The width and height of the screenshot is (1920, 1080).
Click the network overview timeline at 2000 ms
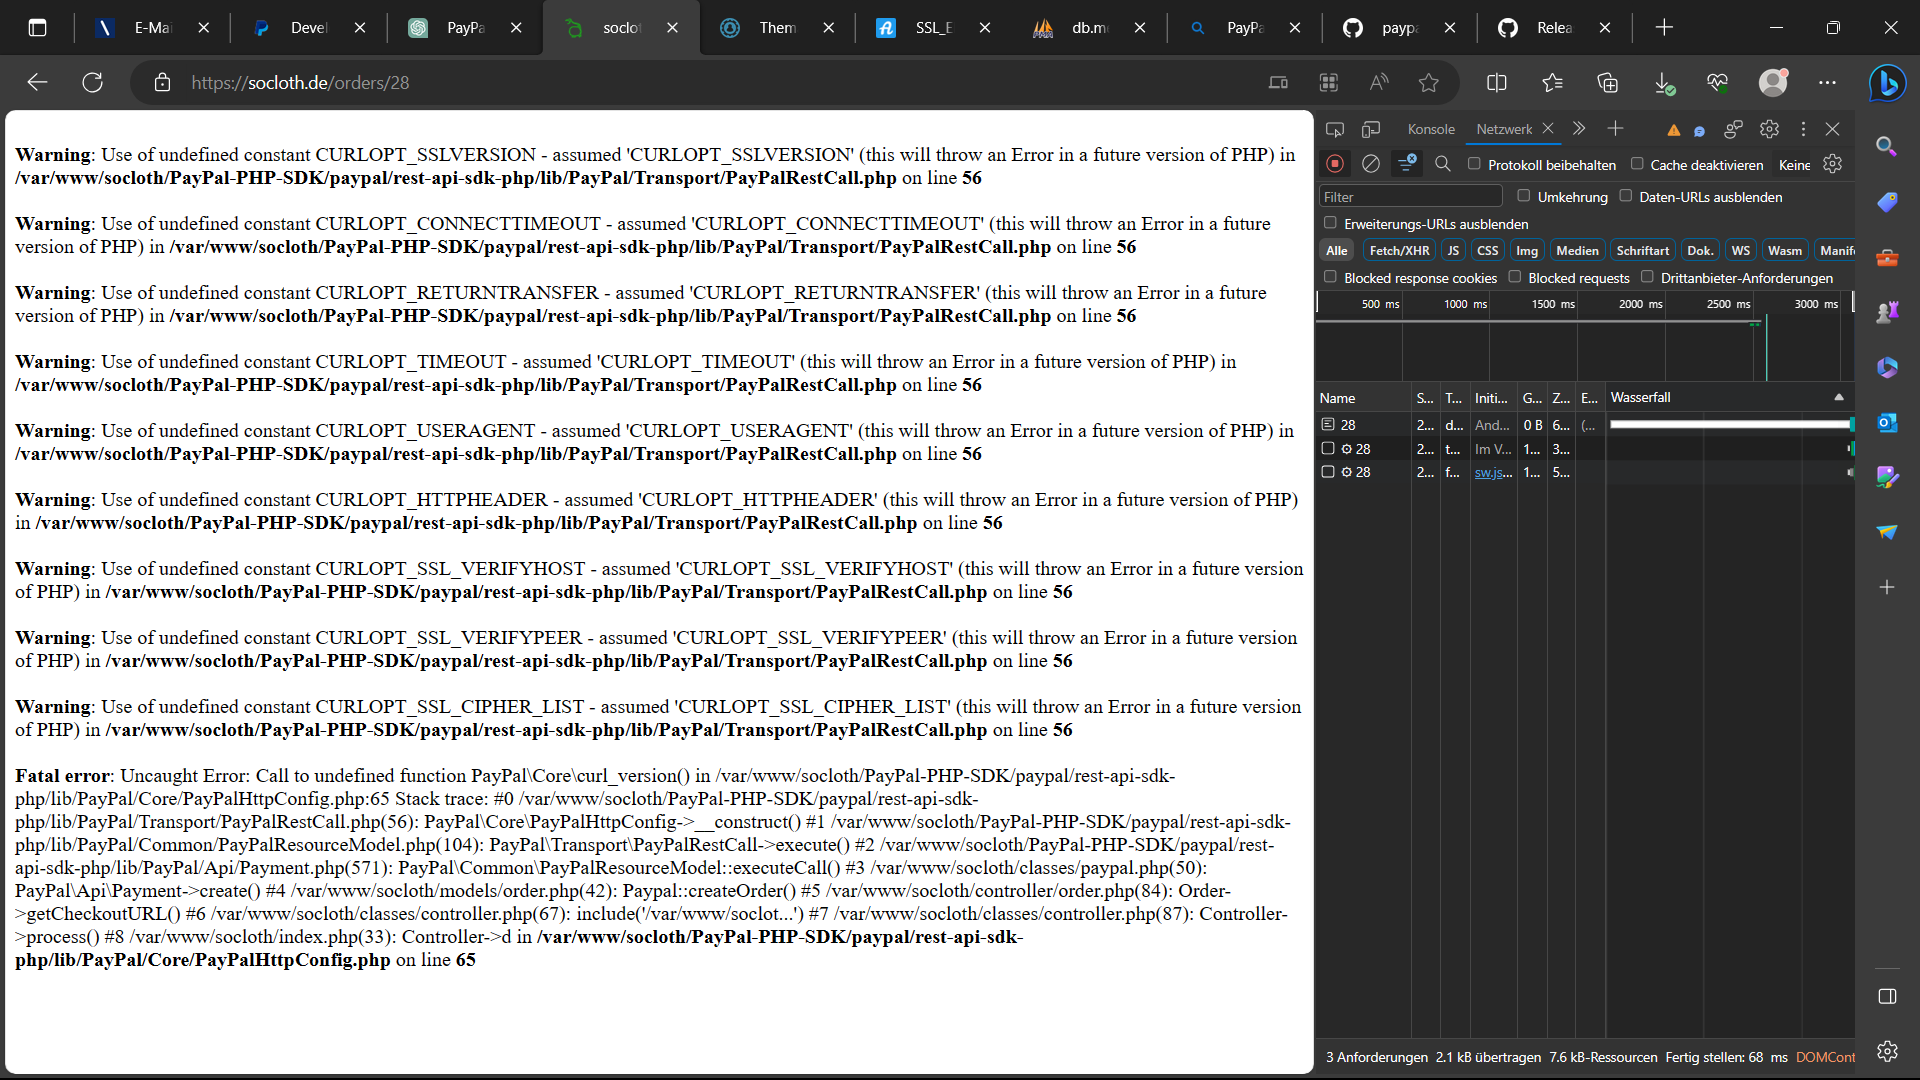click(1640, 304)
